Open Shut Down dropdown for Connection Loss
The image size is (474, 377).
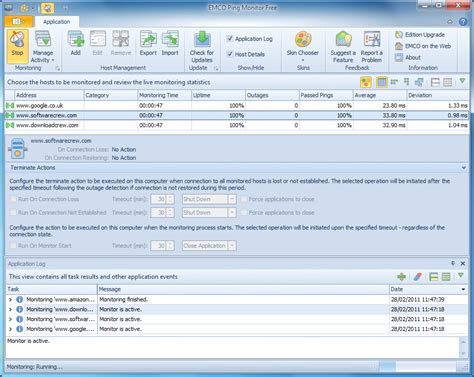point(232,199)
